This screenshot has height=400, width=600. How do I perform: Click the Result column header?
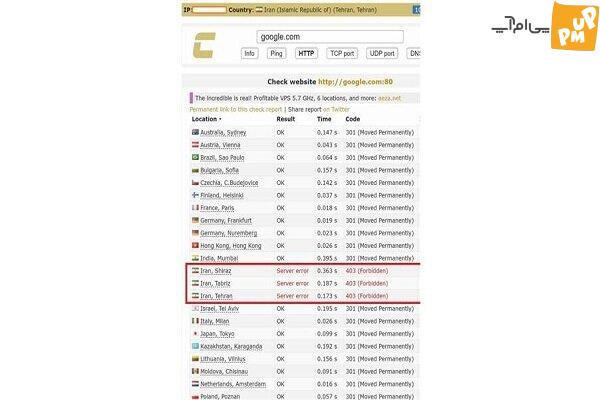(x=286, y=119)
